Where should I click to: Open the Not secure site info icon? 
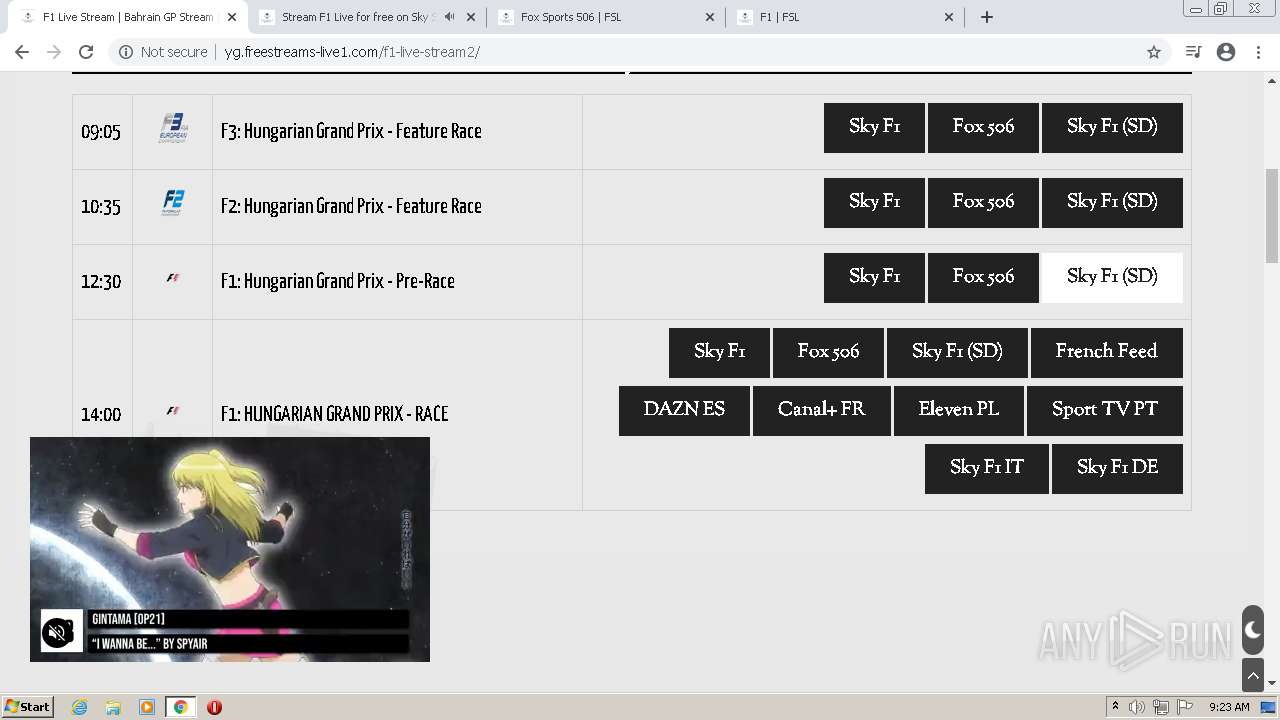tap(126, 52)
